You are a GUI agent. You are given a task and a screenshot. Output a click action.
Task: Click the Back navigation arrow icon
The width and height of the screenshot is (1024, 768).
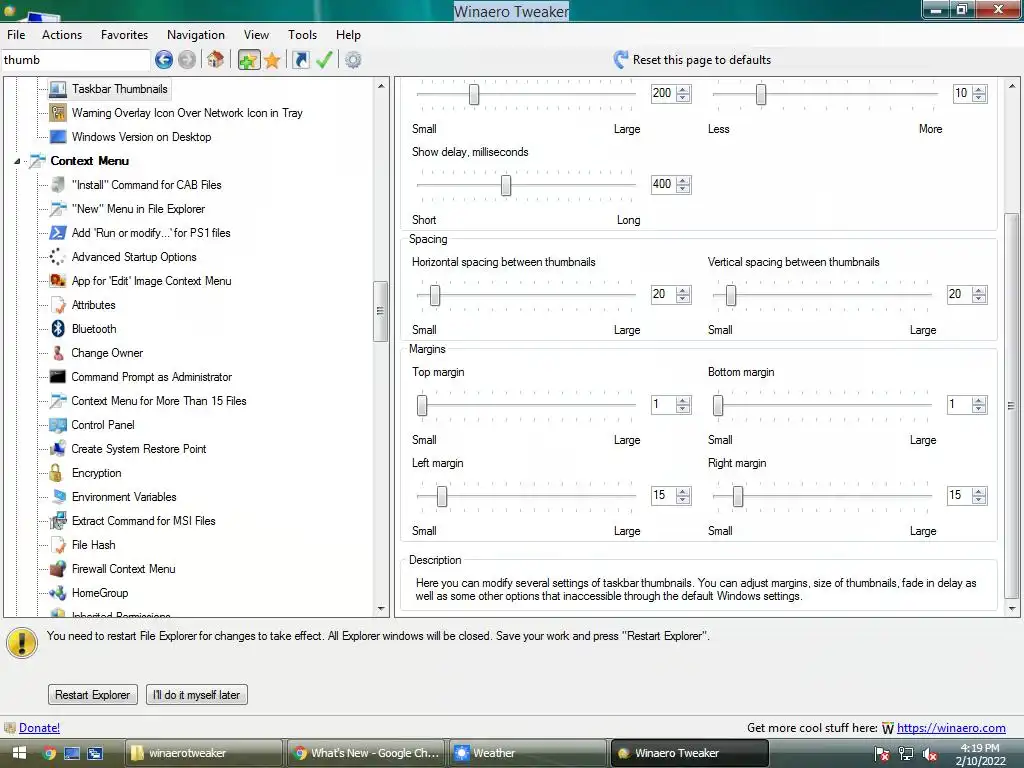click(164, 60)
